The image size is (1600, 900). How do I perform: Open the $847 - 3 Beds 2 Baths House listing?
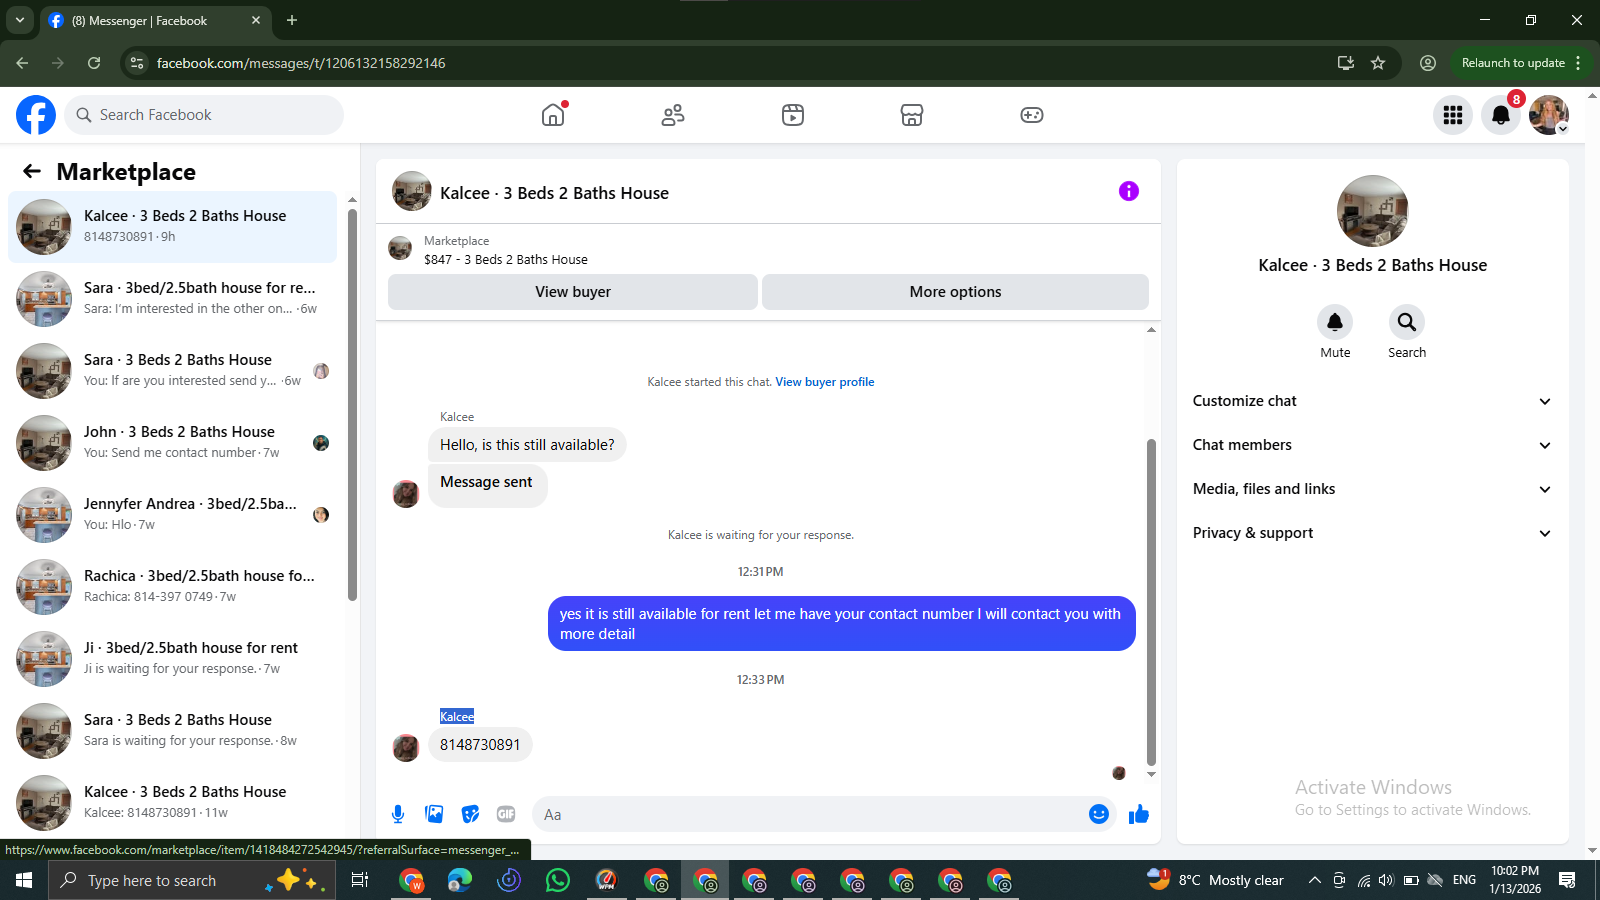coord(506,260)
